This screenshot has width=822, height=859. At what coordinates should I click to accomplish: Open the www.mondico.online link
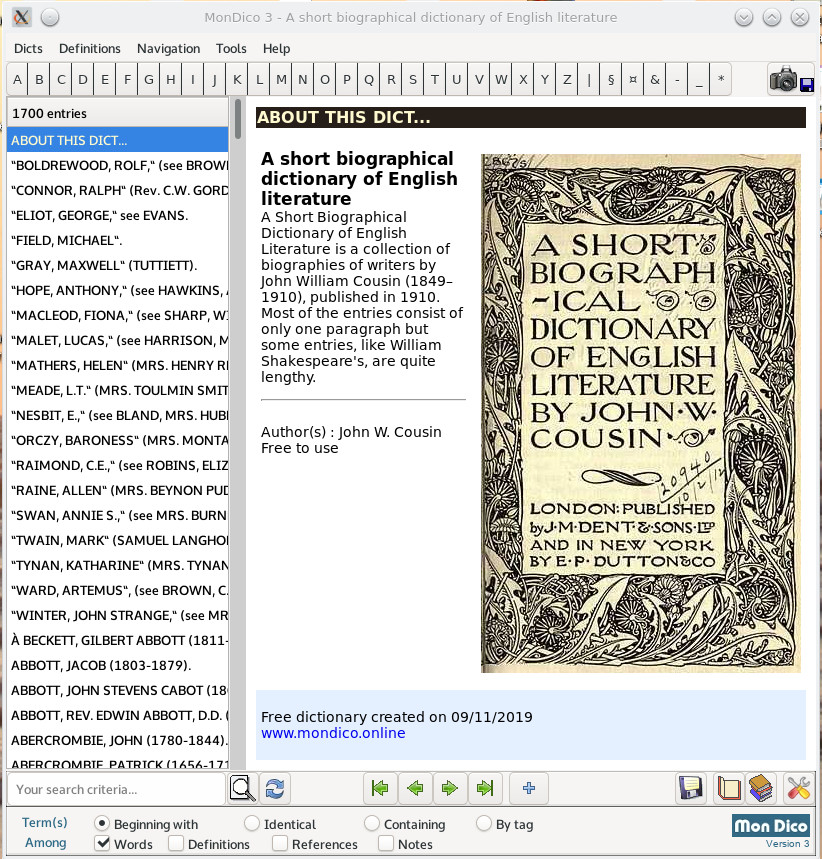(333, 733)
